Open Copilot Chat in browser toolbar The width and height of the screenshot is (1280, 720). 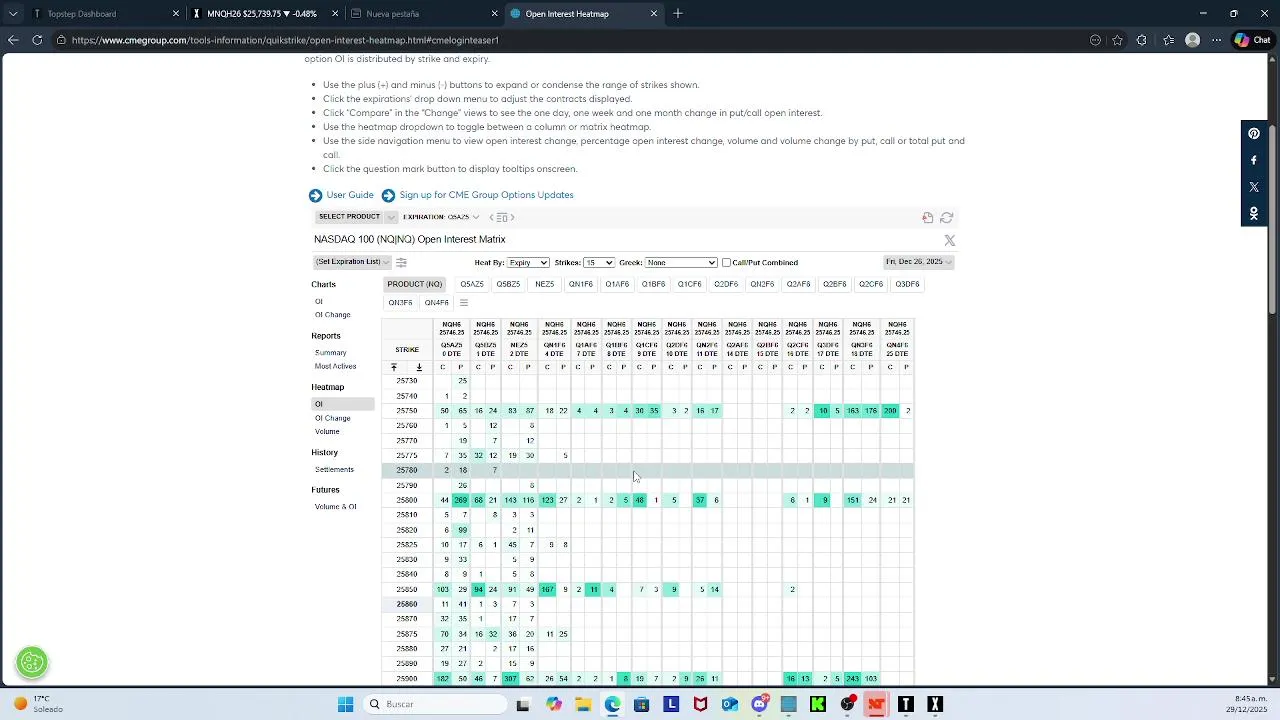(x=1252, y=40)
